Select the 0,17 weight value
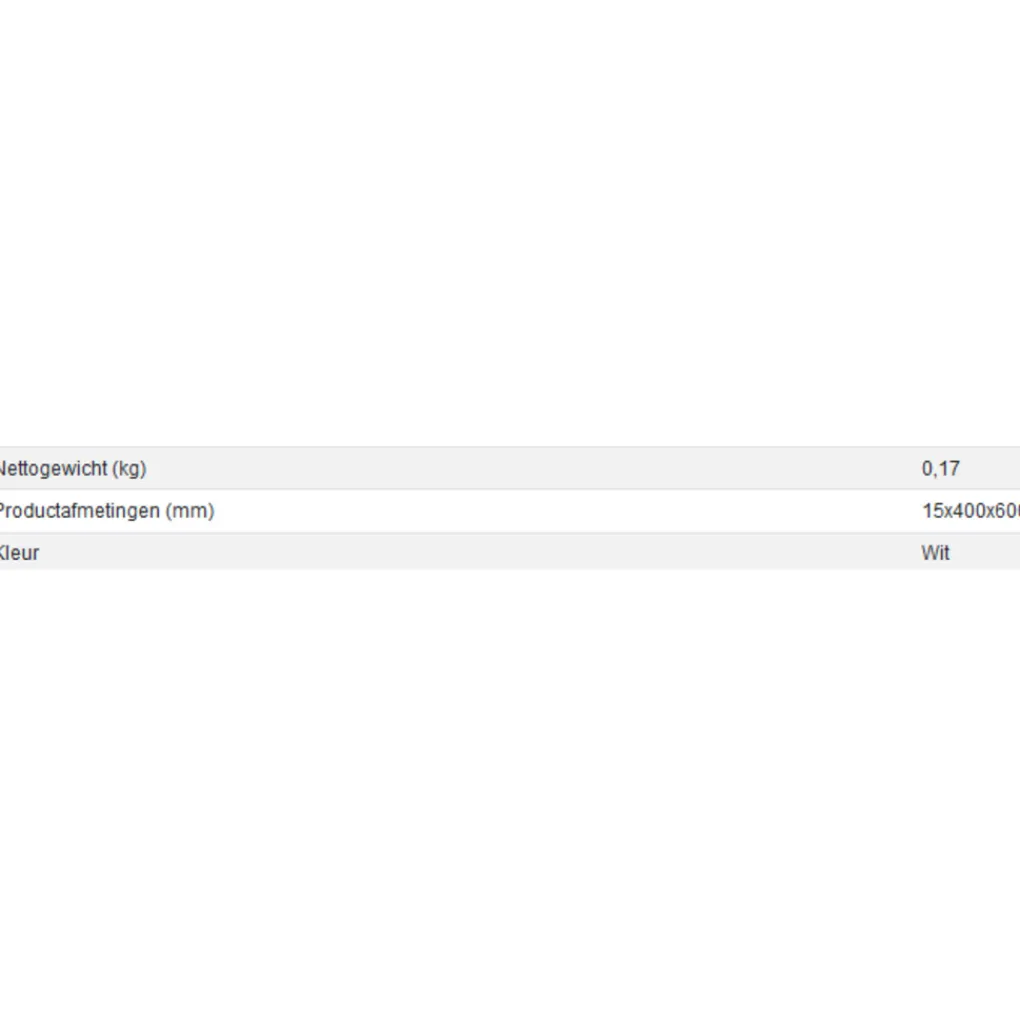Image resolution: width=1020 pixels, height=1020 pixels. click(940, 468)
